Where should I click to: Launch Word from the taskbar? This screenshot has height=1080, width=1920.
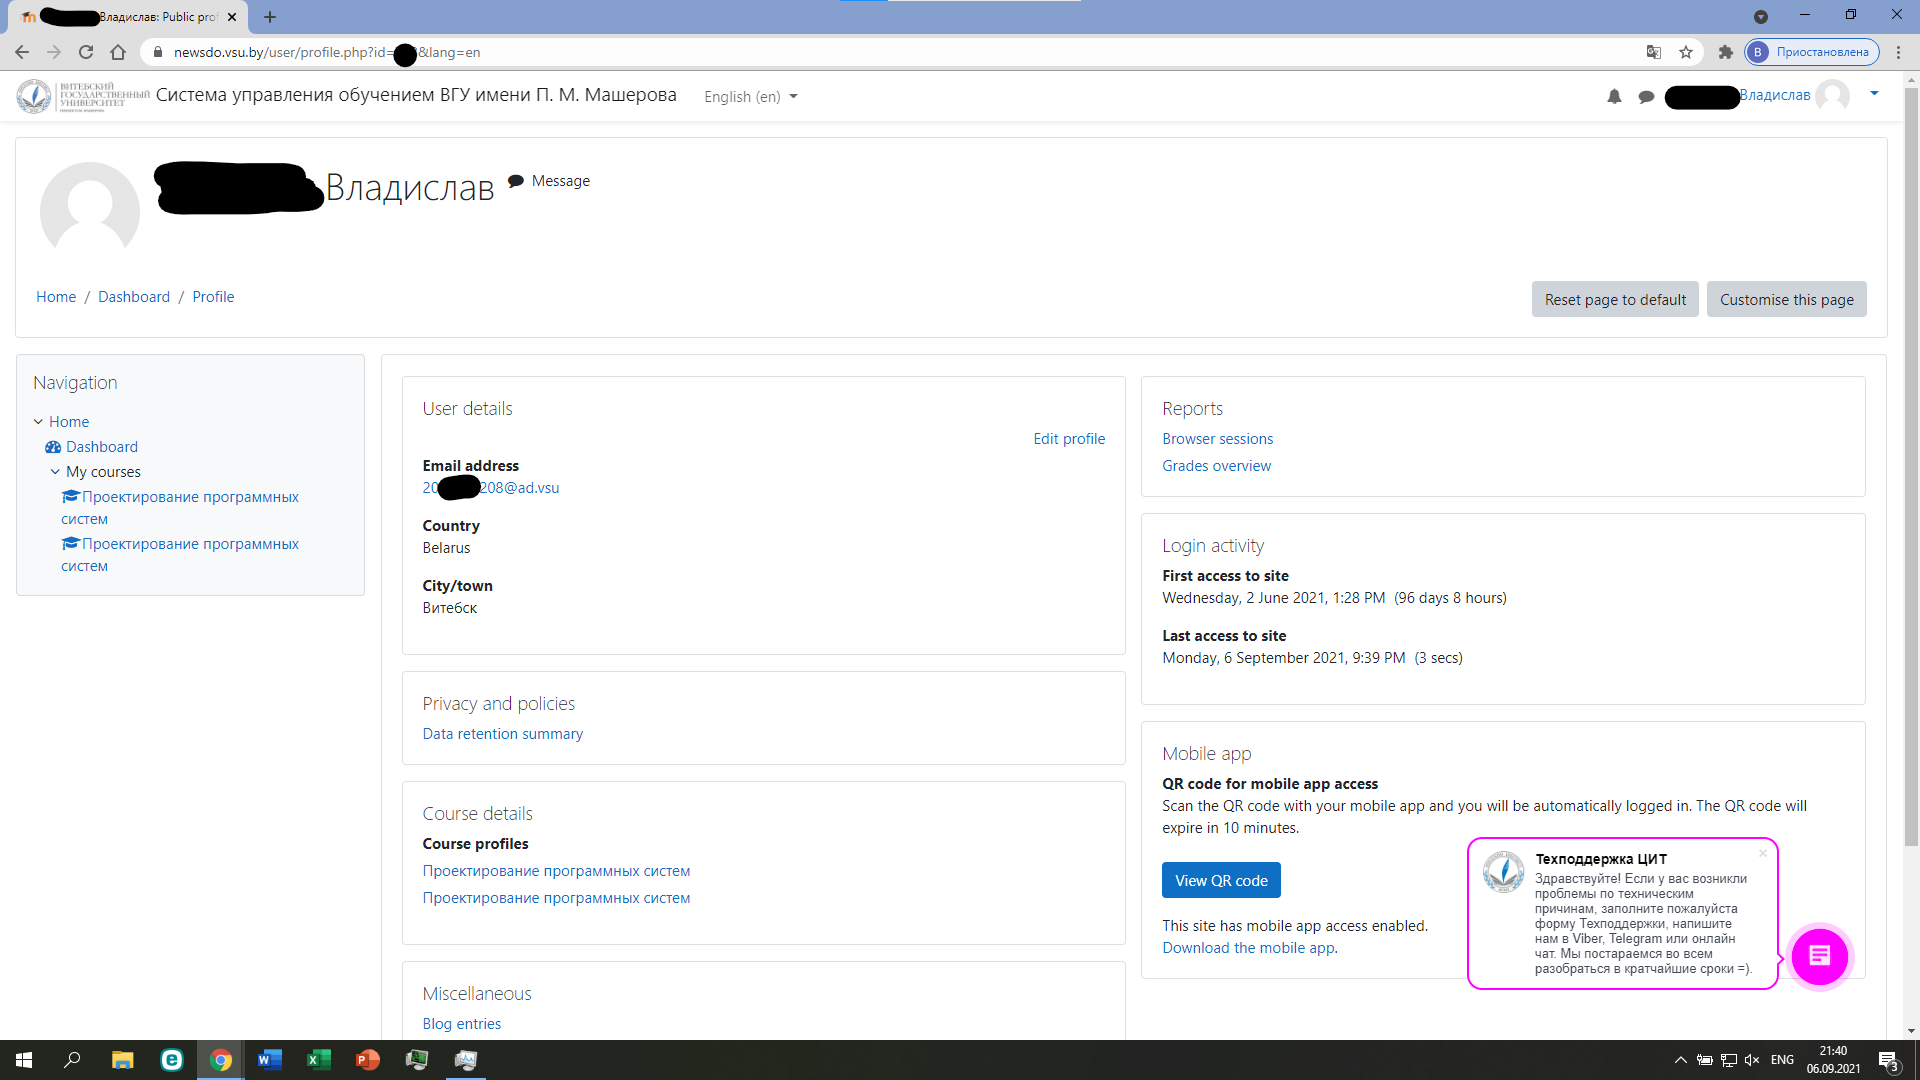[269, 1060]
